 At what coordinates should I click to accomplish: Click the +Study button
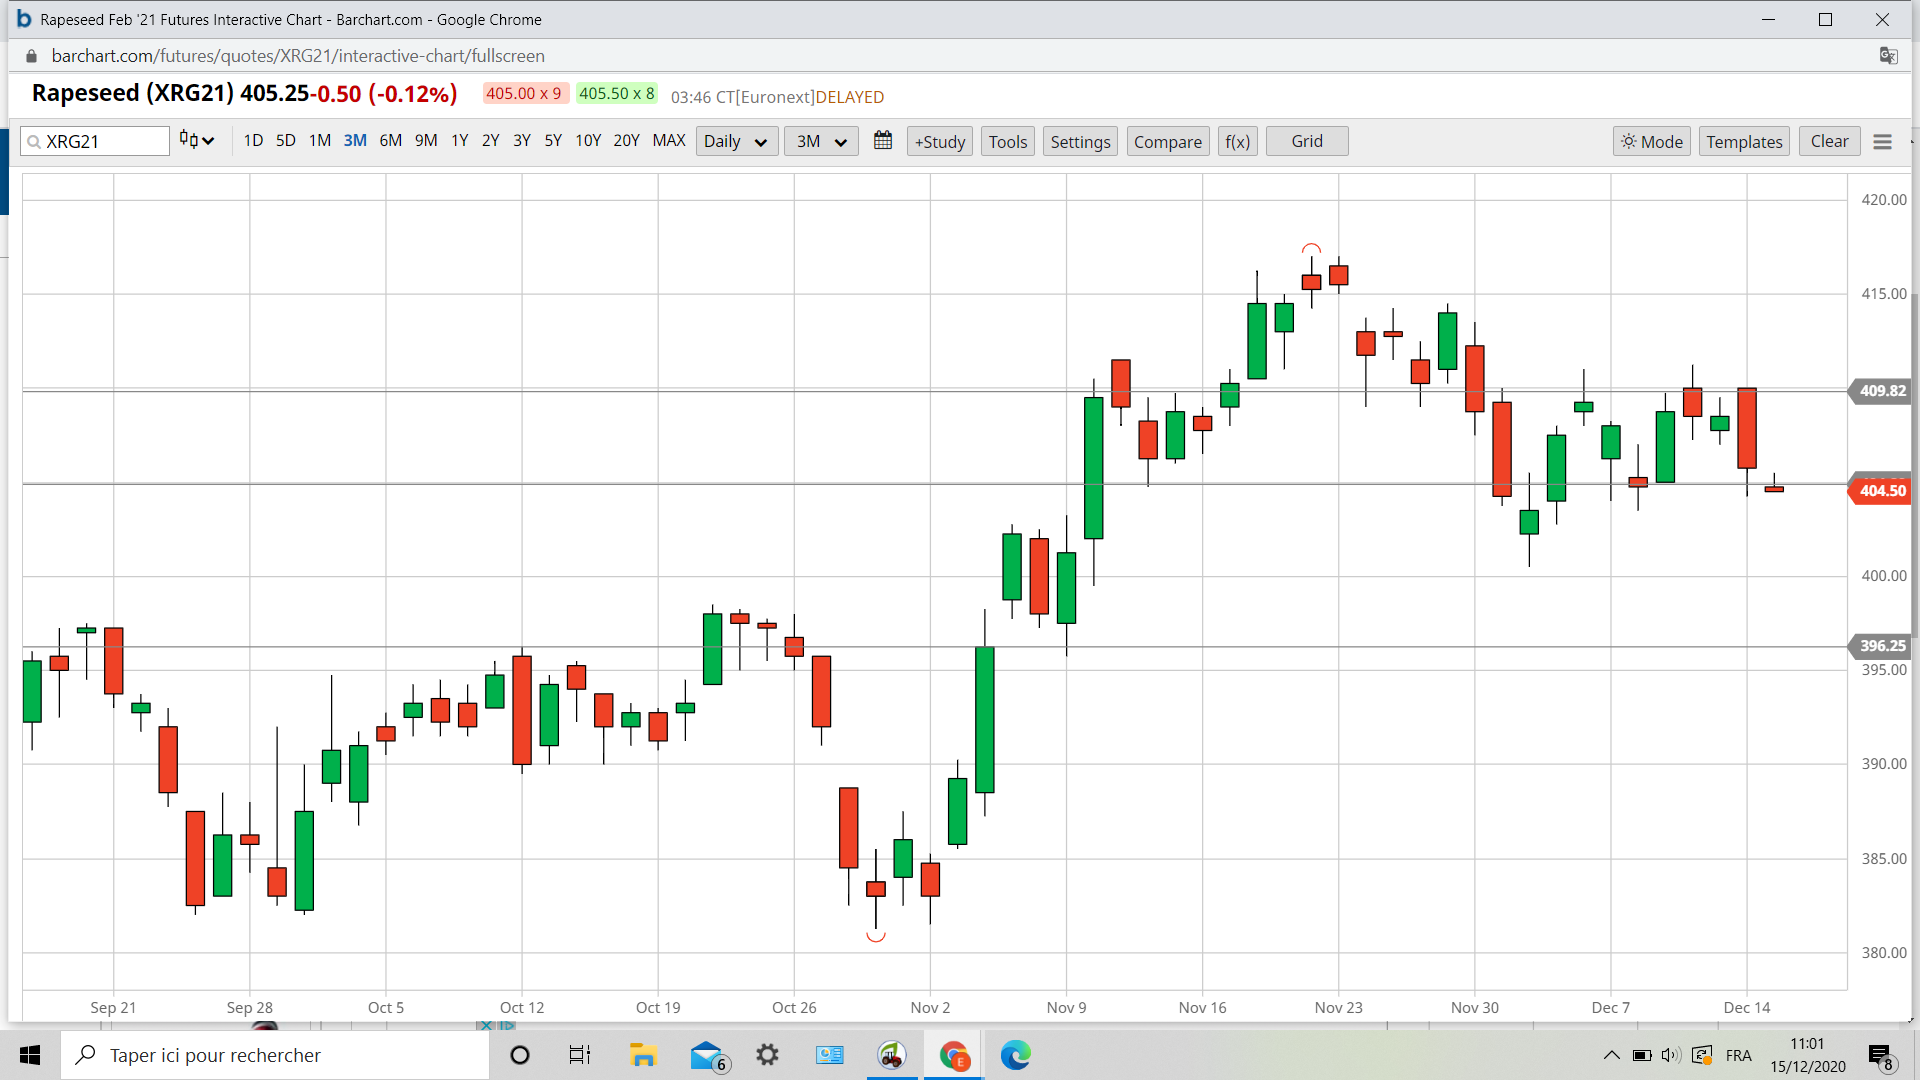tap(939, 142)
